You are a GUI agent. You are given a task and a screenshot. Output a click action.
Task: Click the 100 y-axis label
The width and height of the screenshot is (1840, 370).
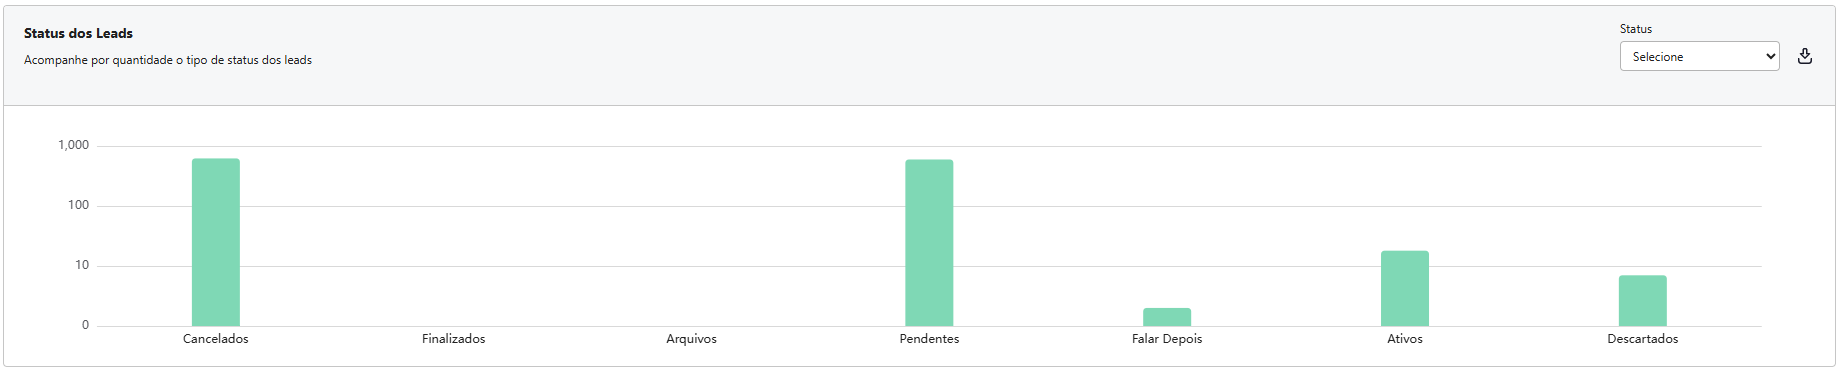[78, 205]
